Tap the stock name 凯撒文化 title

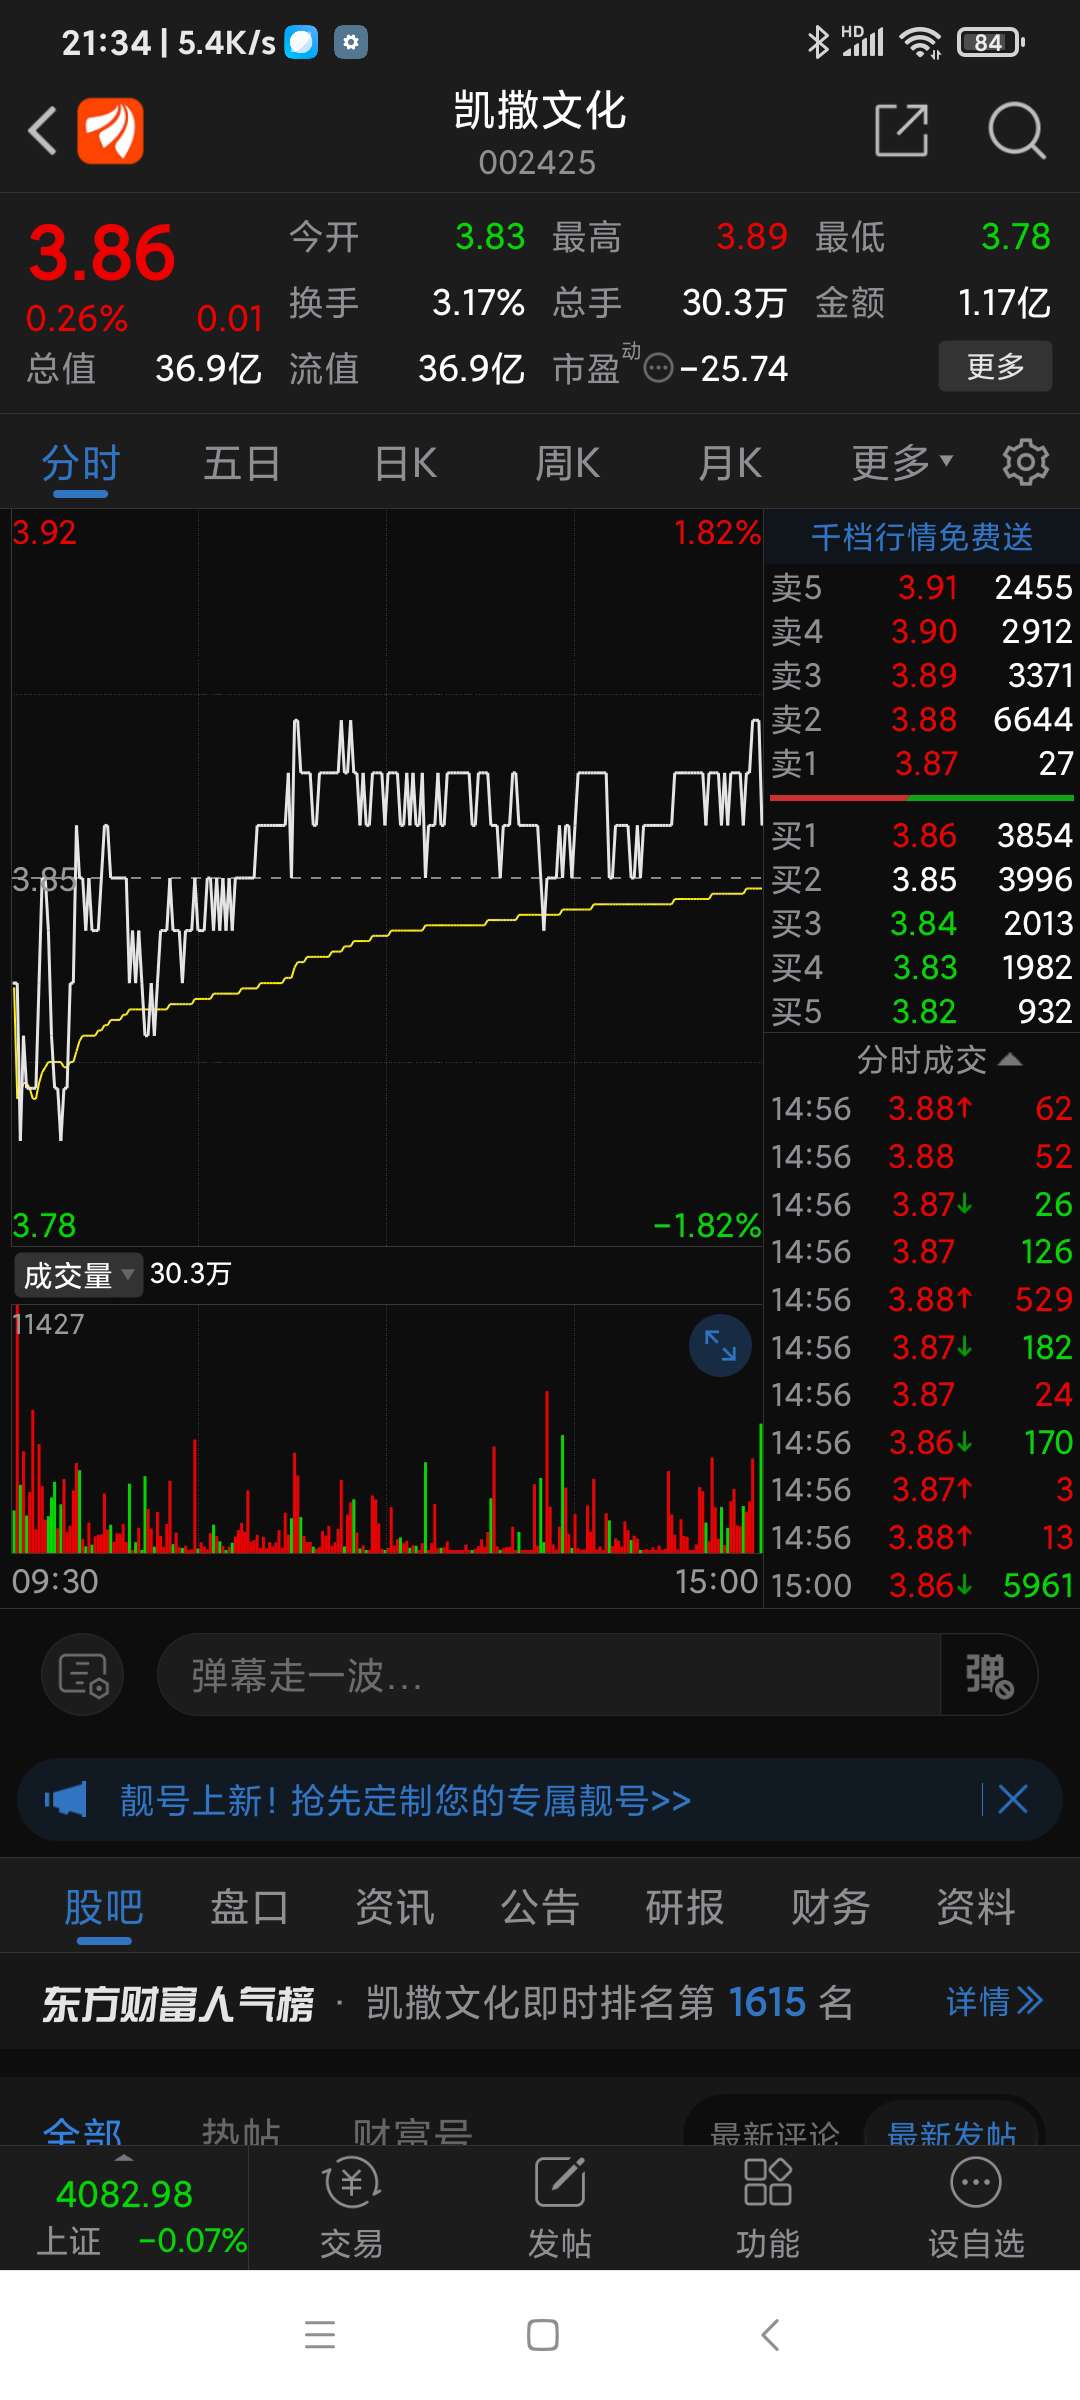(x=540, y=110)
